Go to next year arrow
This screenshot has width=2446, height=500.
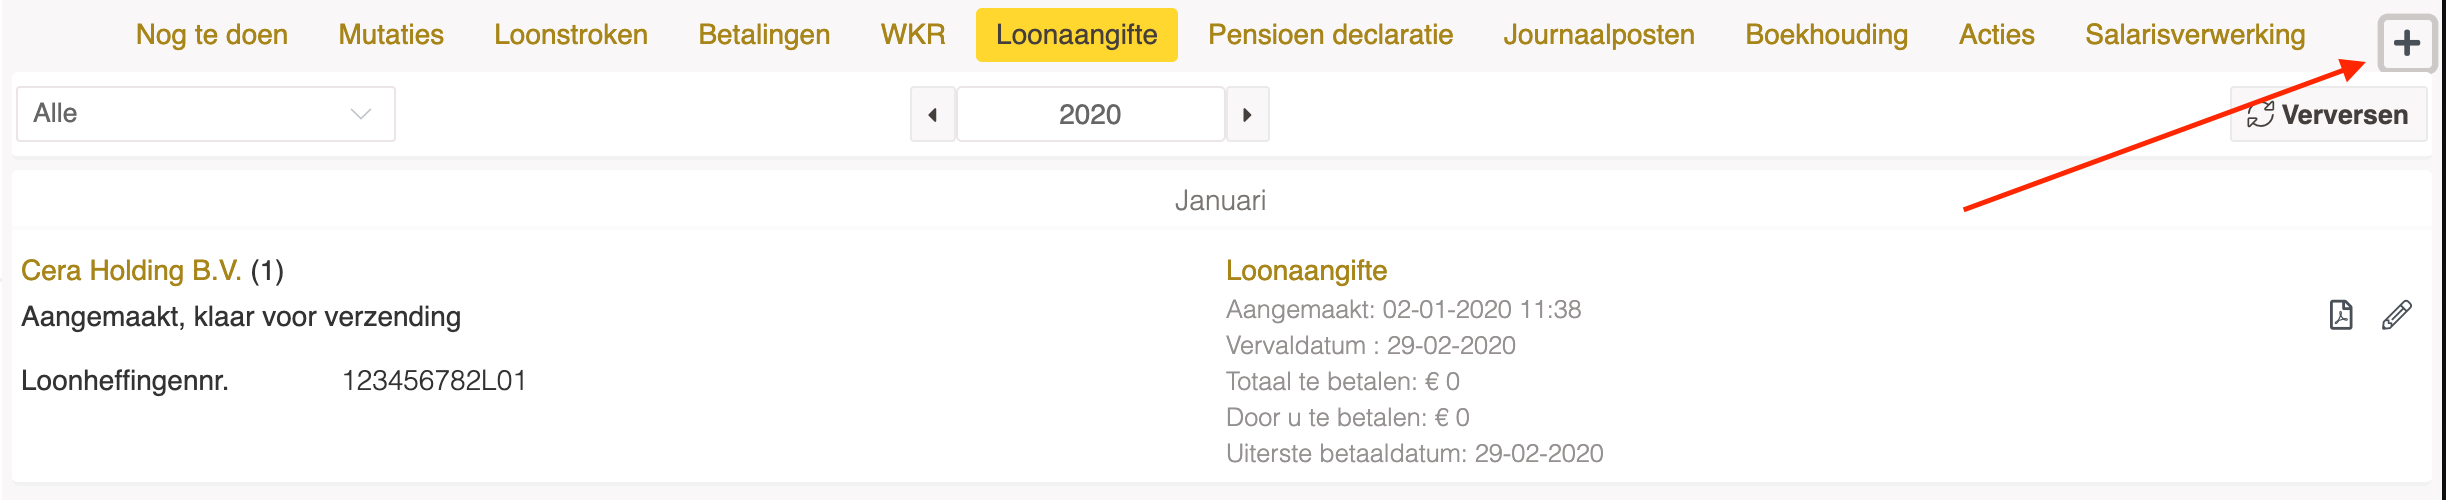pyautogui.click(x=1247, y=114)
